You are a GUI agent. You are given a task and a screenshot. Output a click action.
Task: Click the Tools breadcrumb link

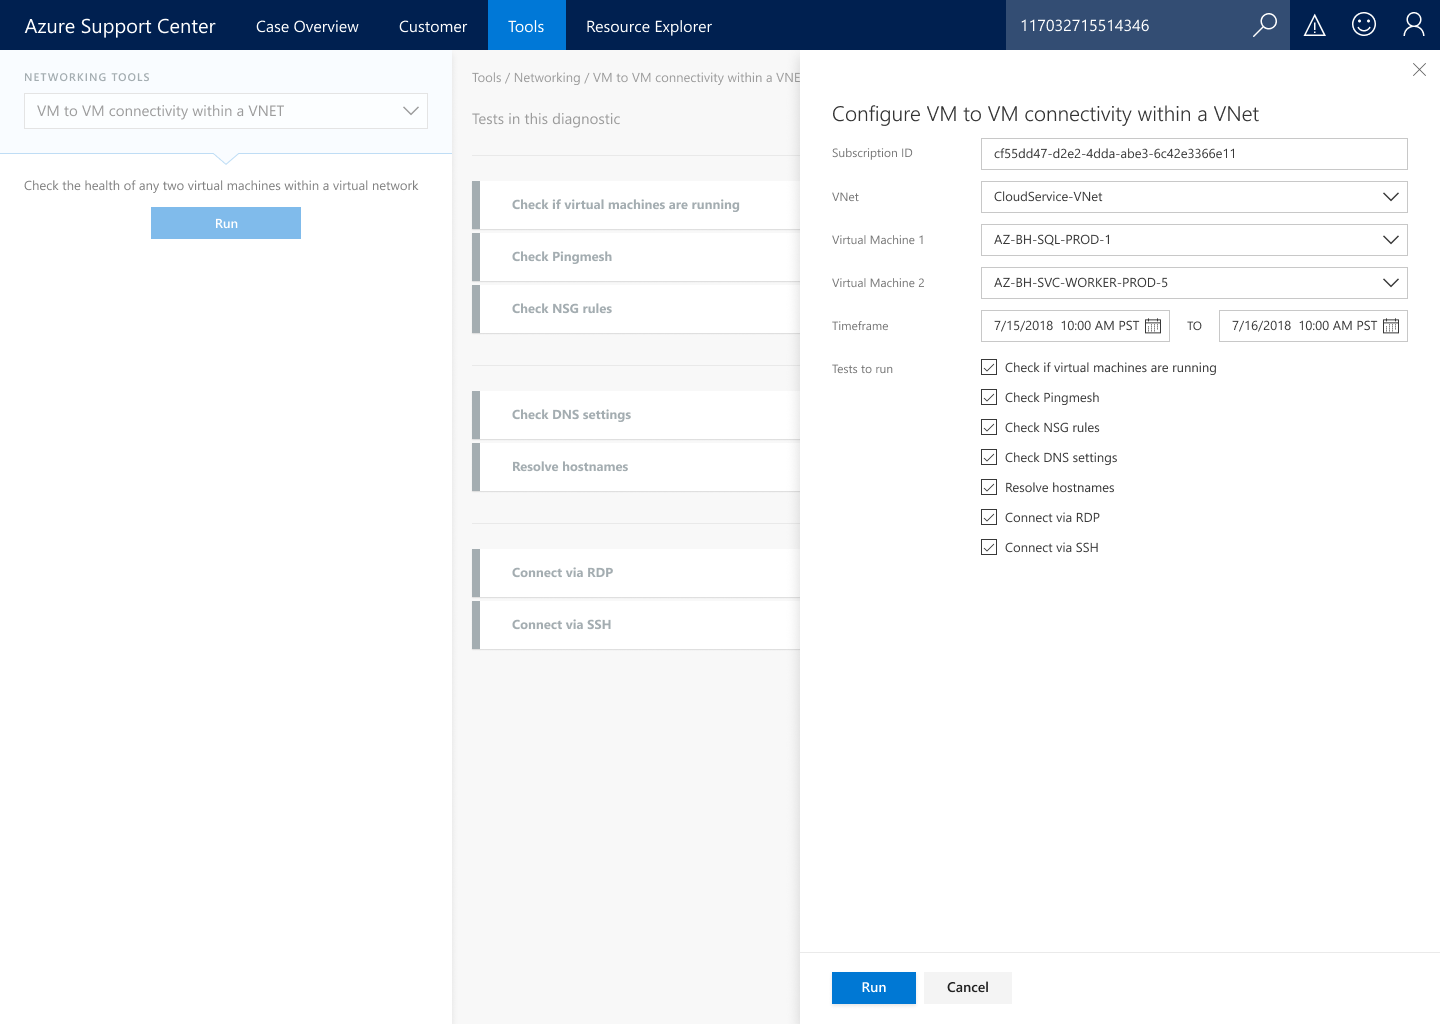click(x=487, y=77)
